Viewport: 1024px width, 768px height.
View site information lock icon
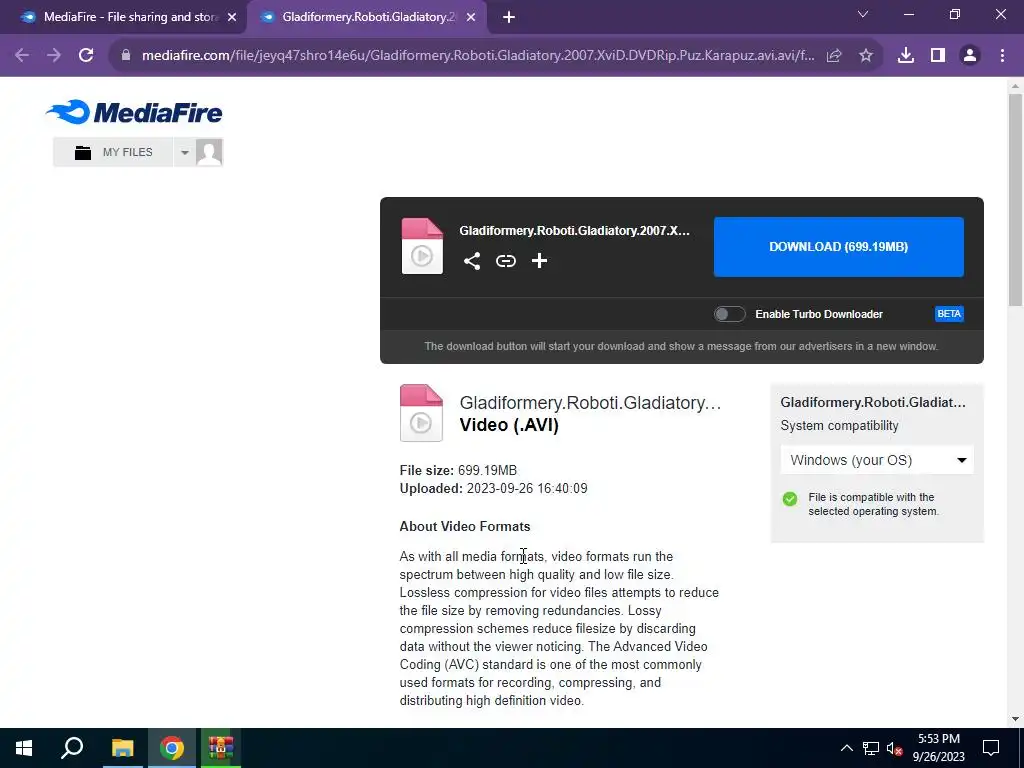[x=126, y=56]
